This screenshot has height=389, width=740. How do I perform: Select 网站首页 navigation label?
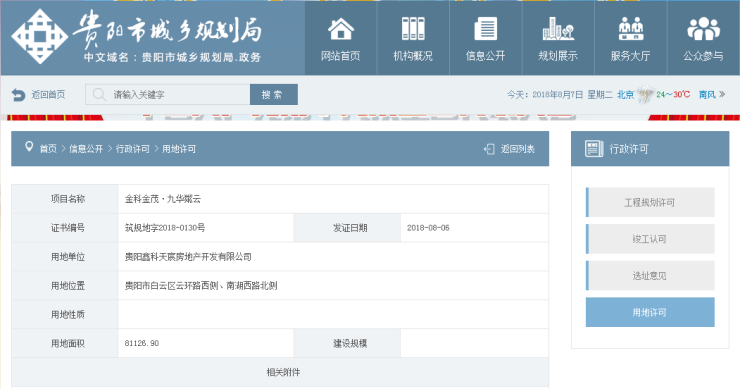pos(341,56)
